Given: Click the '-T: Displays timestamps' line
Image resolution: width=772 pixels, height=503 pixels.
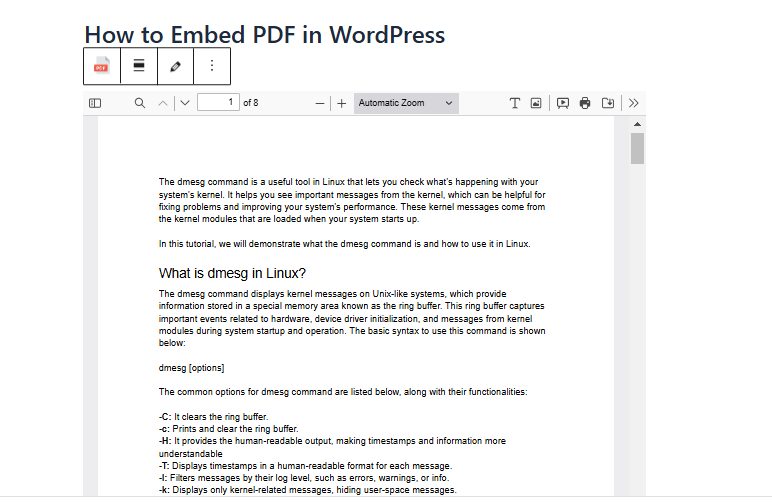Looking at the screenshot, I should tap(305, 466).
